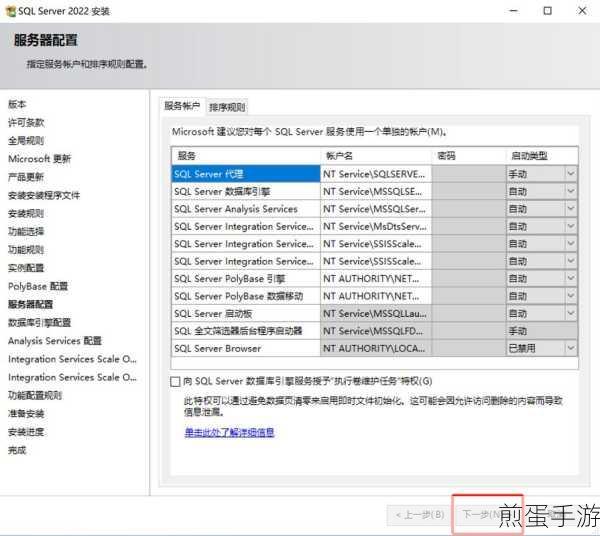
Task: Switch to the 服务帐户 tab
Action: [x=182, y=106]
